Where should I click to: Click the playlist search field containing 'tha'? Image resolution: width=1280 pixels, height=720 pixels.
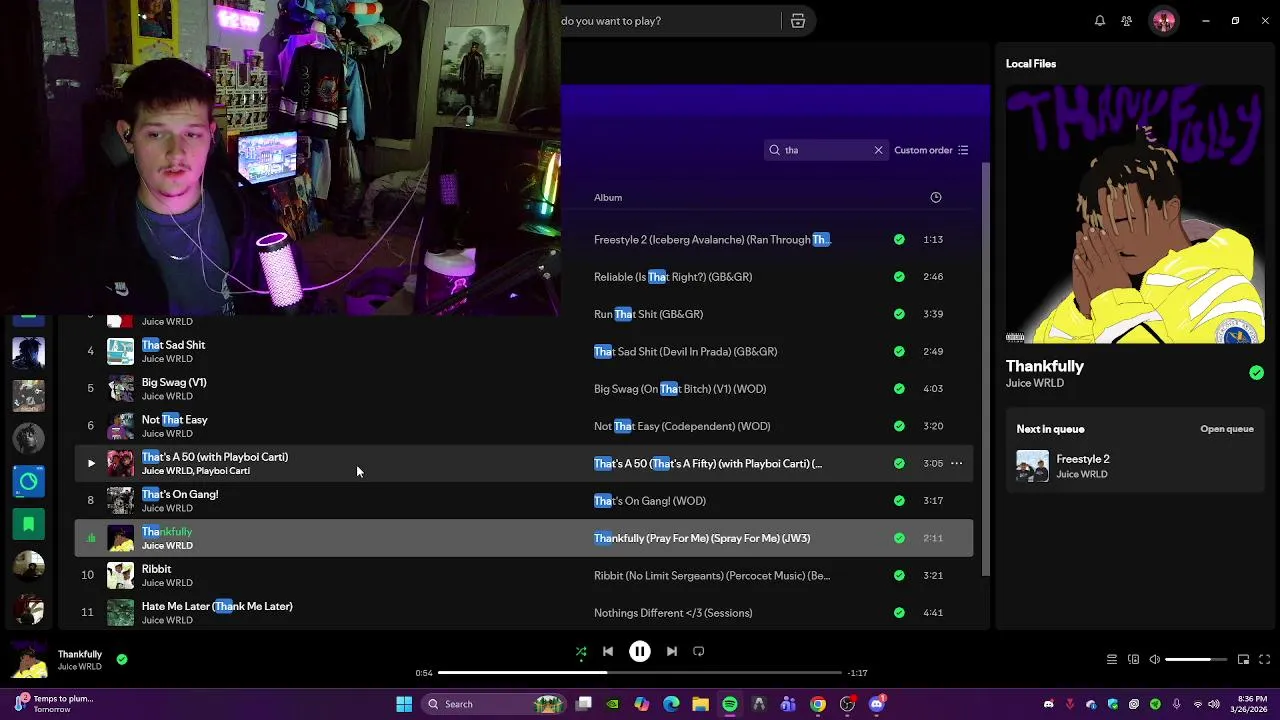pos(825,150)
